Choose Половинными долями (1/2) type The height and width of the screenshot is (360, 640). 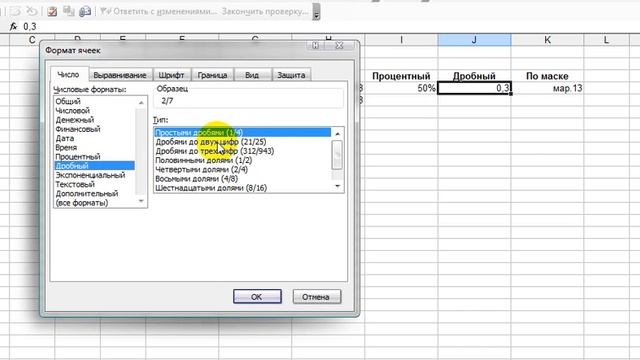(x=243, y=160)
